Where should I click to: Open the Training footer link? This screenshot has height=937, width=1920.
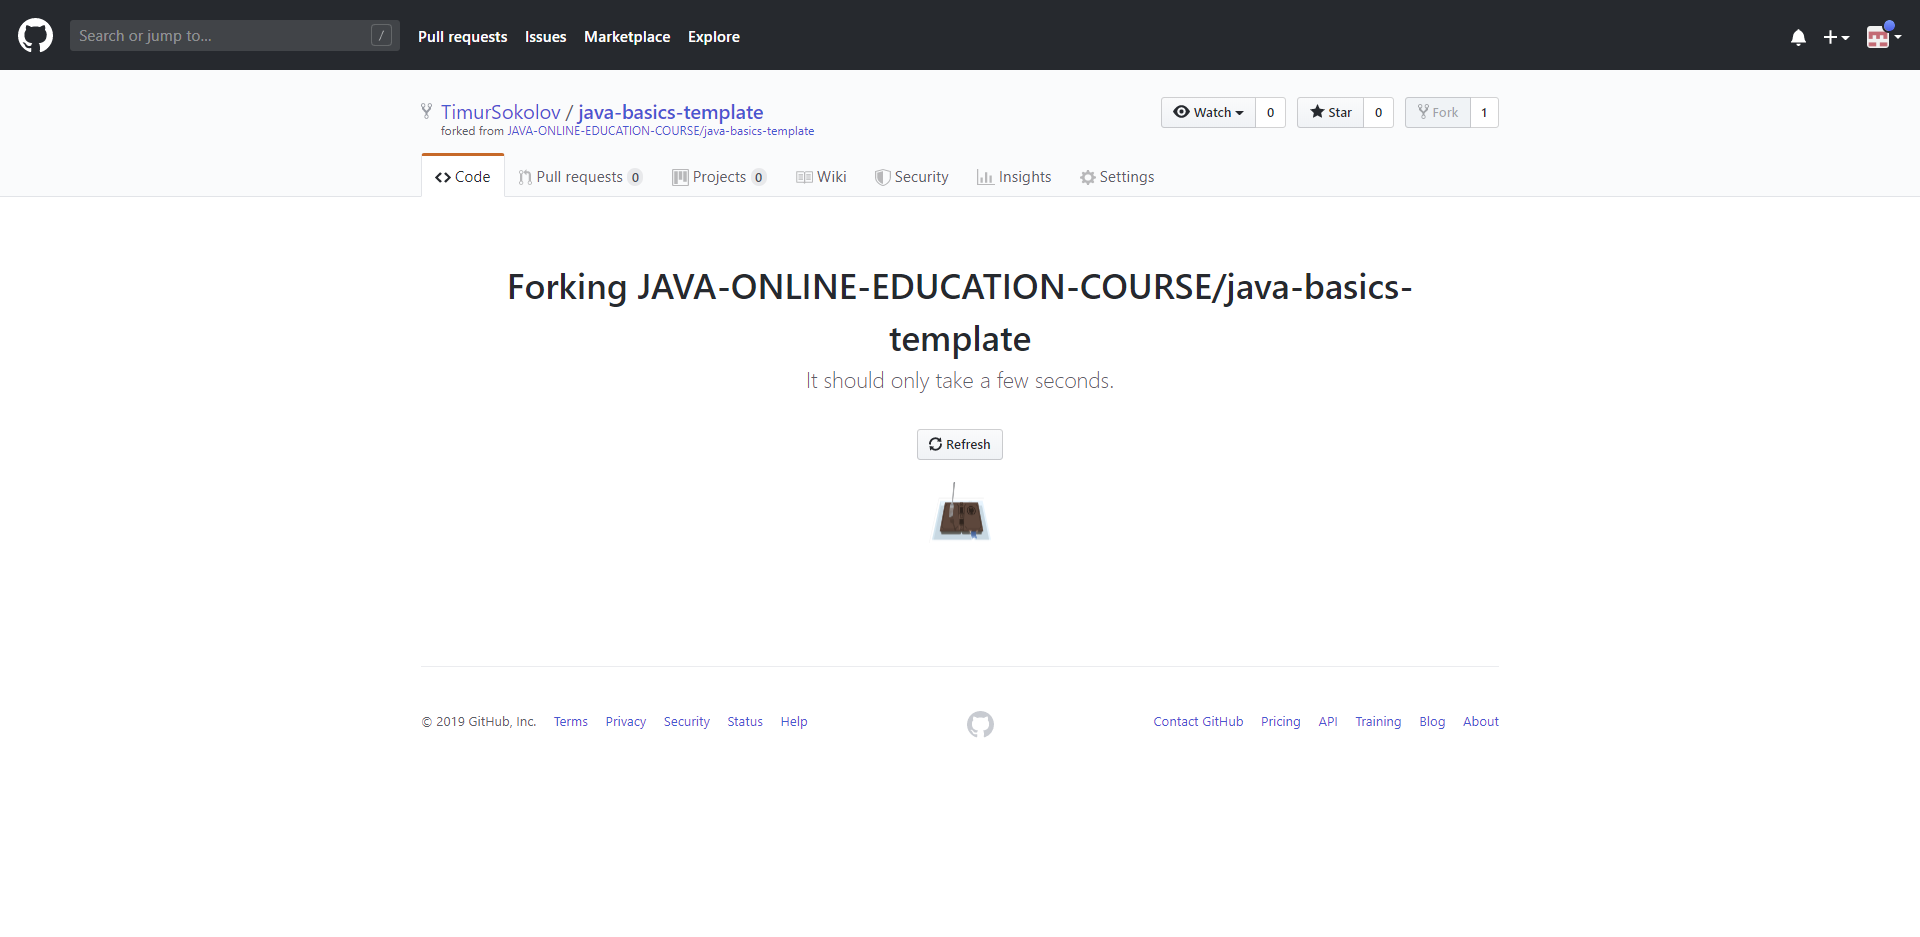[1378, 722]
